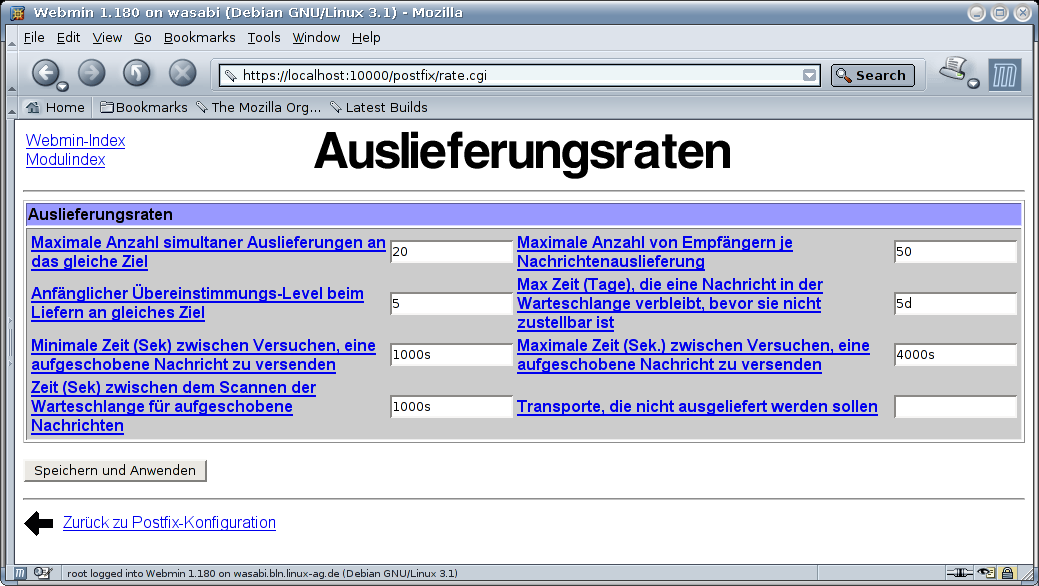Screen dimensions: 1039x586
Task: Open Anfänglicher Übereinstimmungs-Level help link
Action: coord(197,303)
